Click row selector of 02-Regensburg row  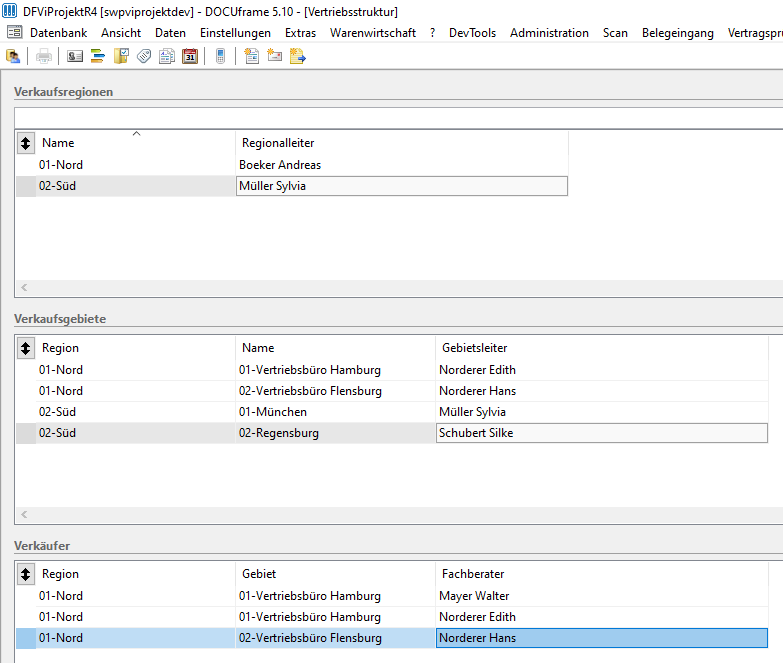pos(25,433)
